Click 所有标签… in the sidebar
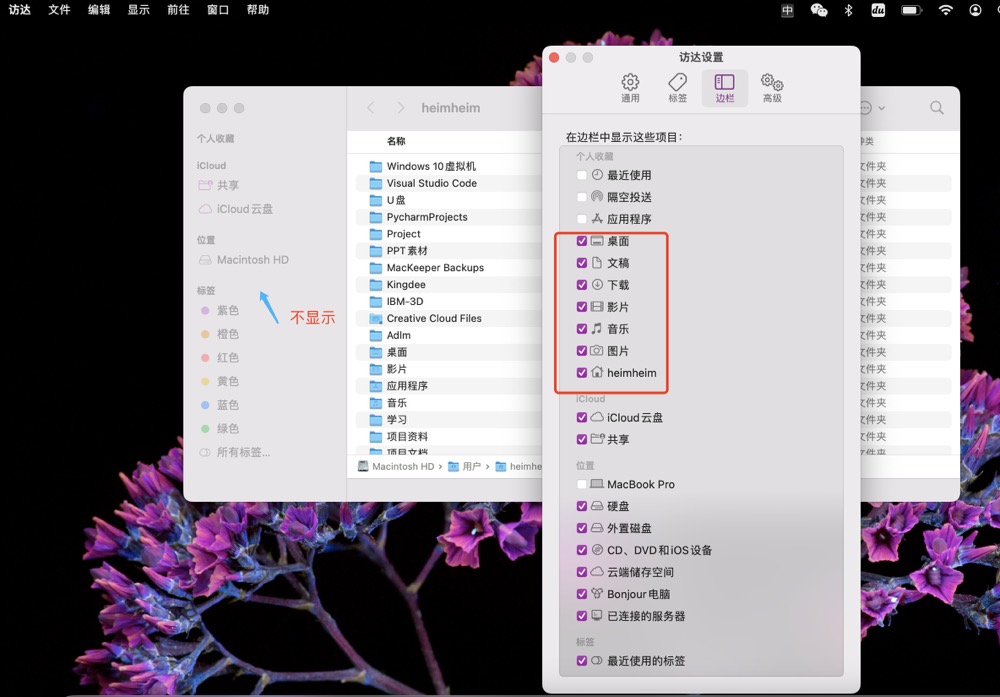Screen dimensions: 1000x697 (243, 452)
